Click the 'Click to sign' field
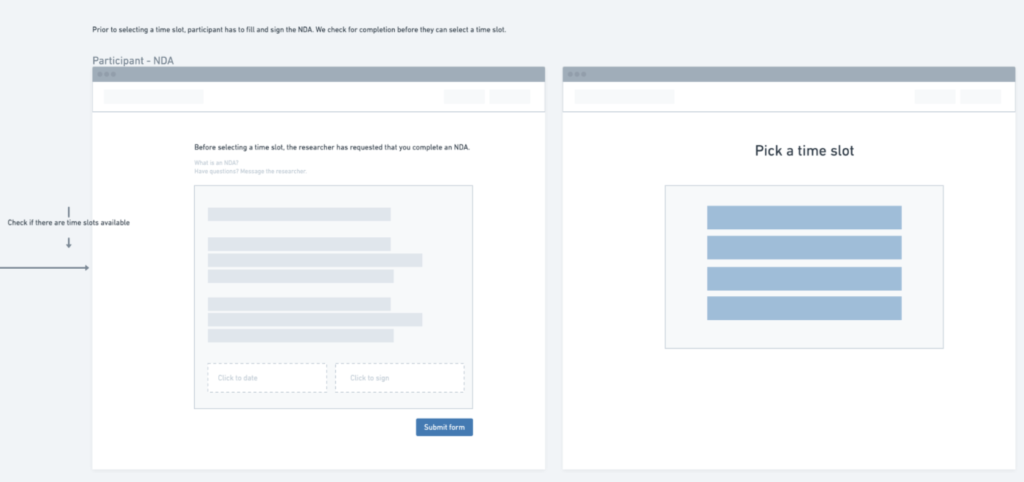 pos(400,378)
